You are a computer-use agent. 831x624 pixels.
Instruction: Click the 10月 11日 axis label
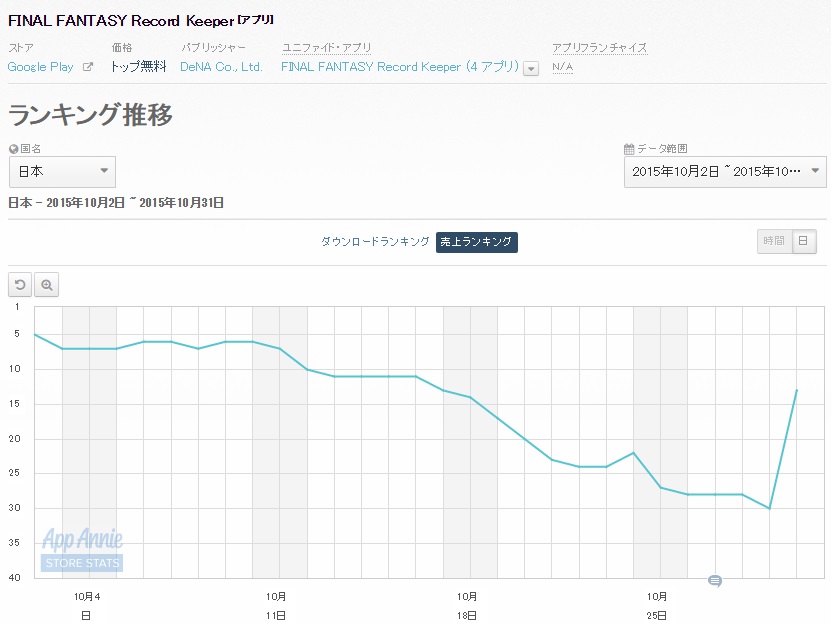[276, 606]
